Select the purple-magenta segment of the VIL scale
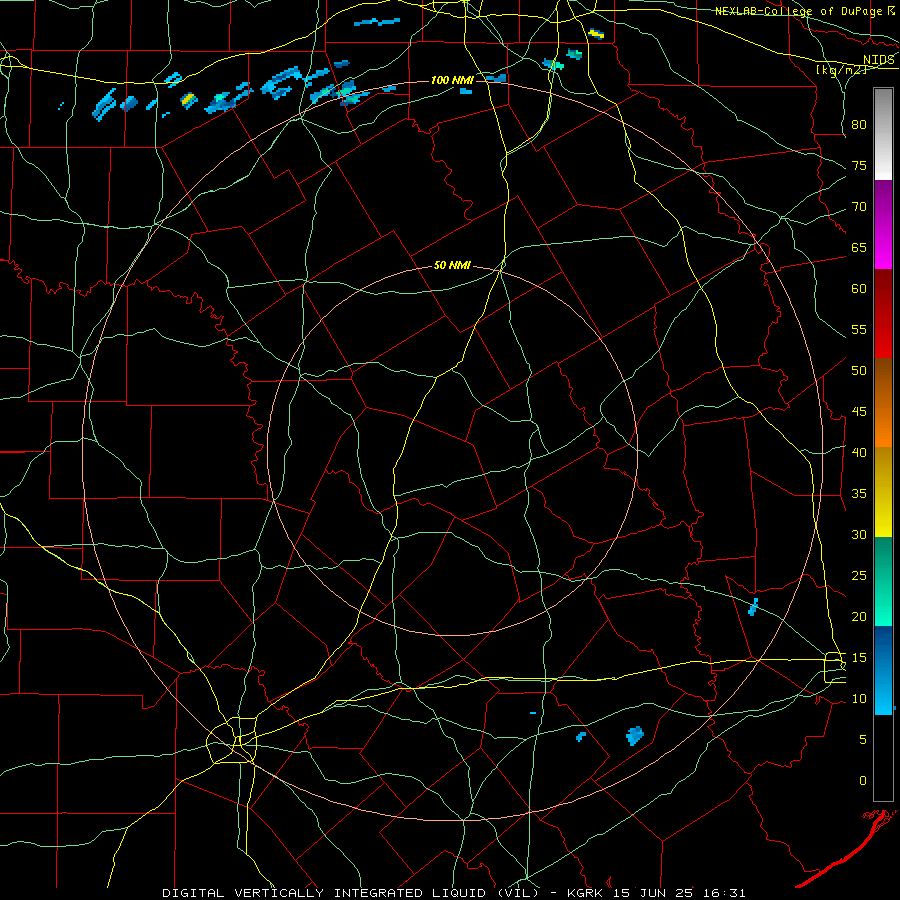This screenshot has height=900, width=900. coord(883,224)
